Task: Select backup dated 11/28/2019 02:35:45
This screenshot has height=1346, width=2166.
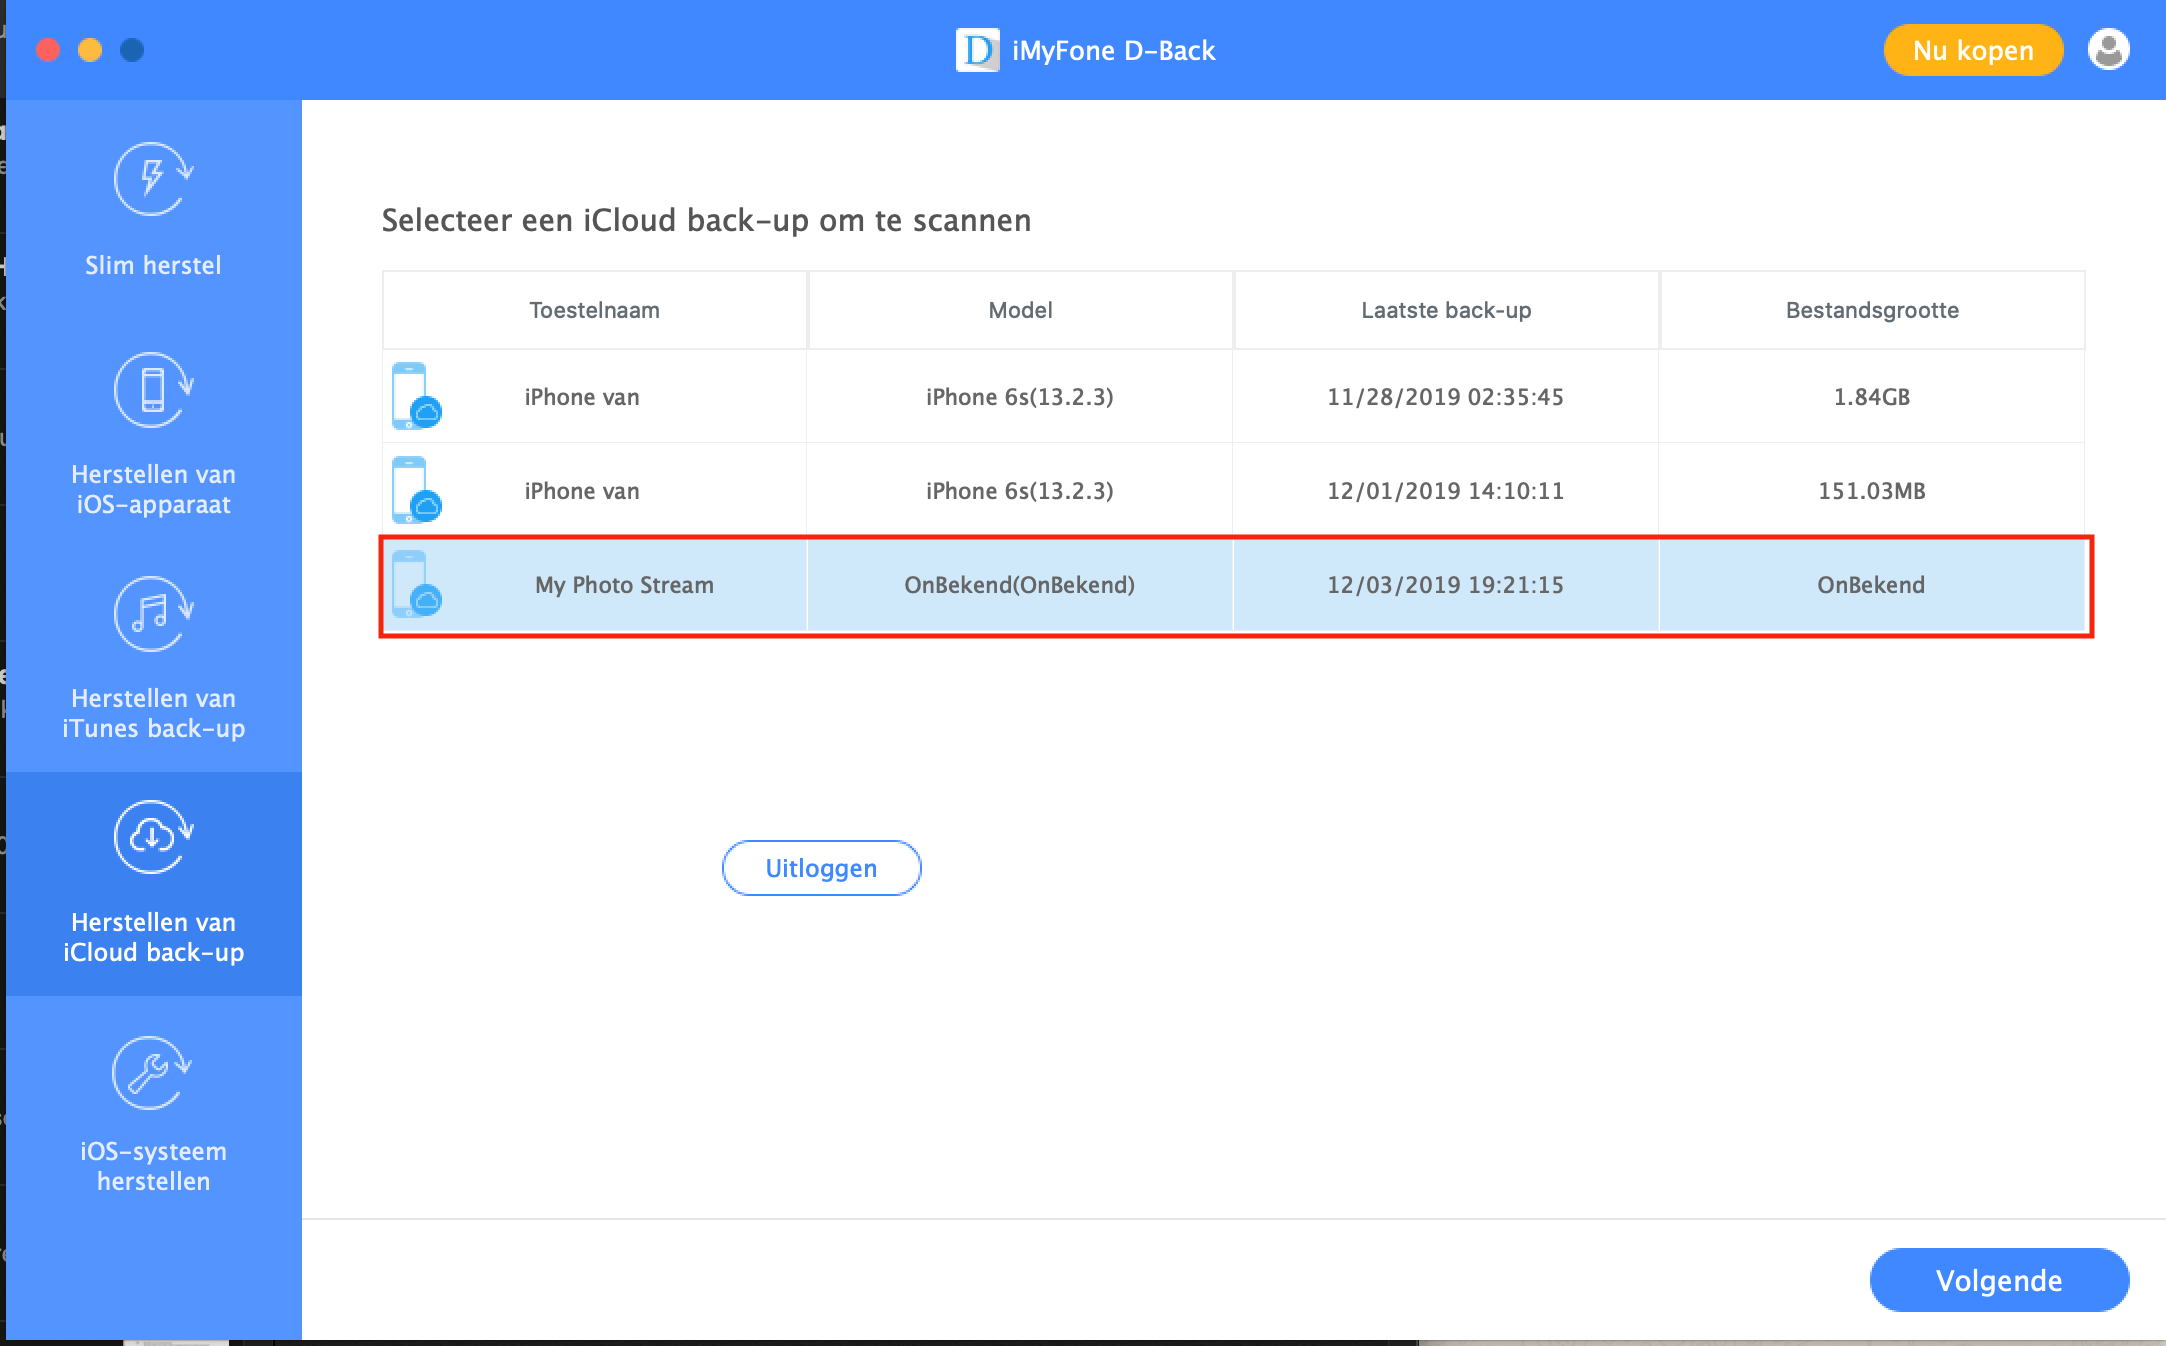Action: click(x=1445, y=397)
